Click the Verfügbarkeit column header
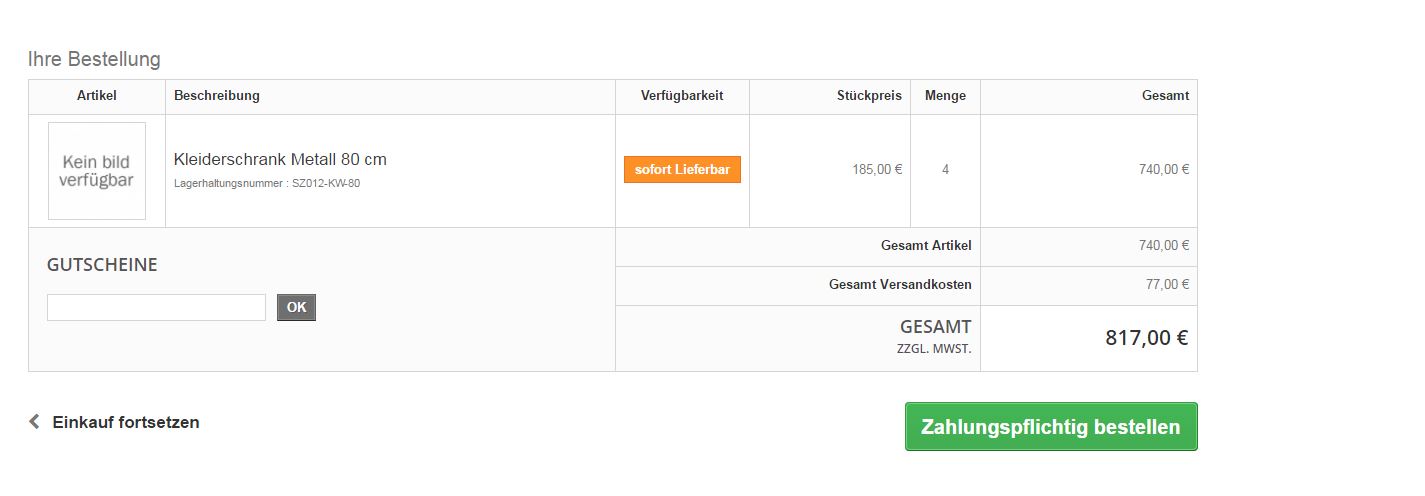Image resolution: width=1425 pixels, height=496 pixels. tap(682, 96)
